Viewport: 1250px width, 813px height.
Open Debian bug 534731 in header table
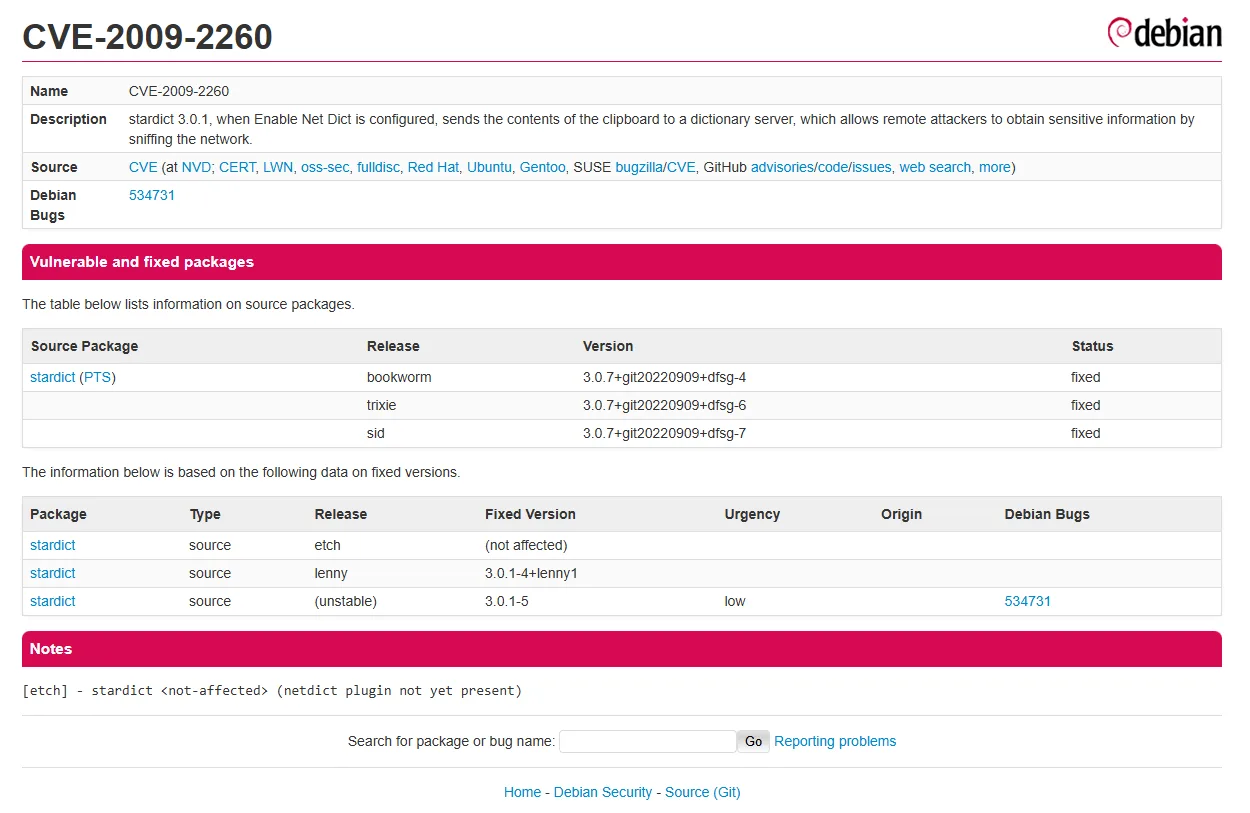(x=152, y=195)
